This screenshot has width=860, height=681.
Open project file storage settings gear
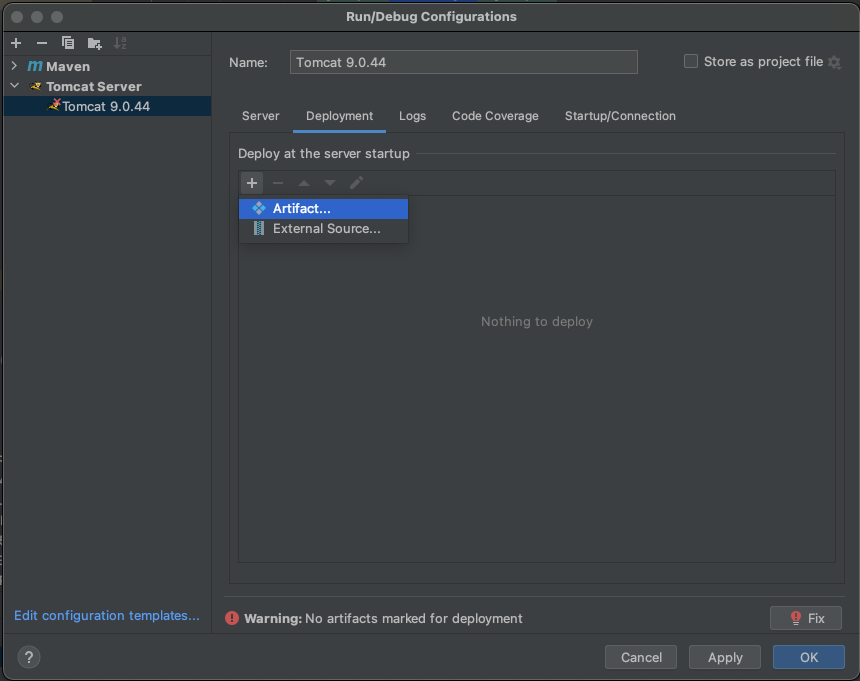834,62
